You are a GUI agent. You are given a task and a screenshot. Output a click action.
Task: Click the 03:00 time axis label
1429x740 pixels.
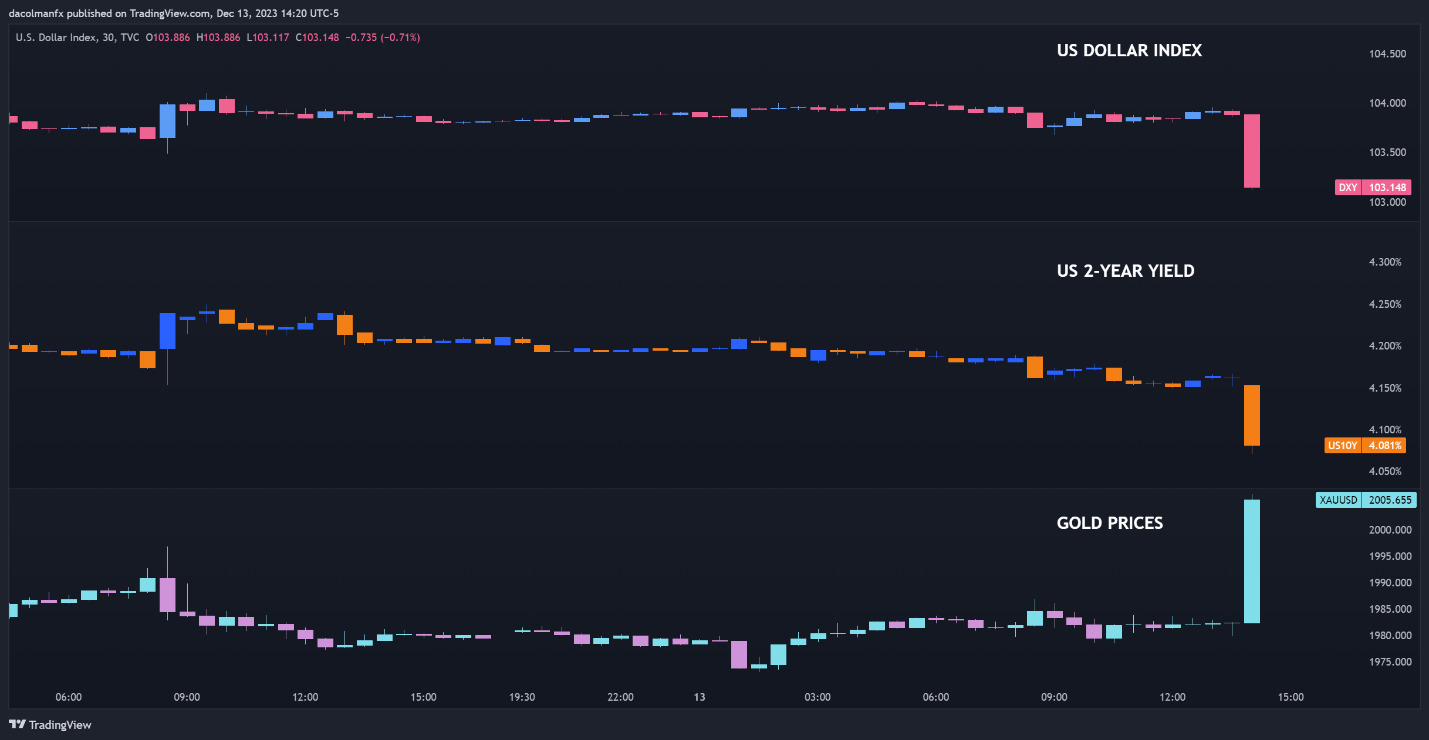817,697
